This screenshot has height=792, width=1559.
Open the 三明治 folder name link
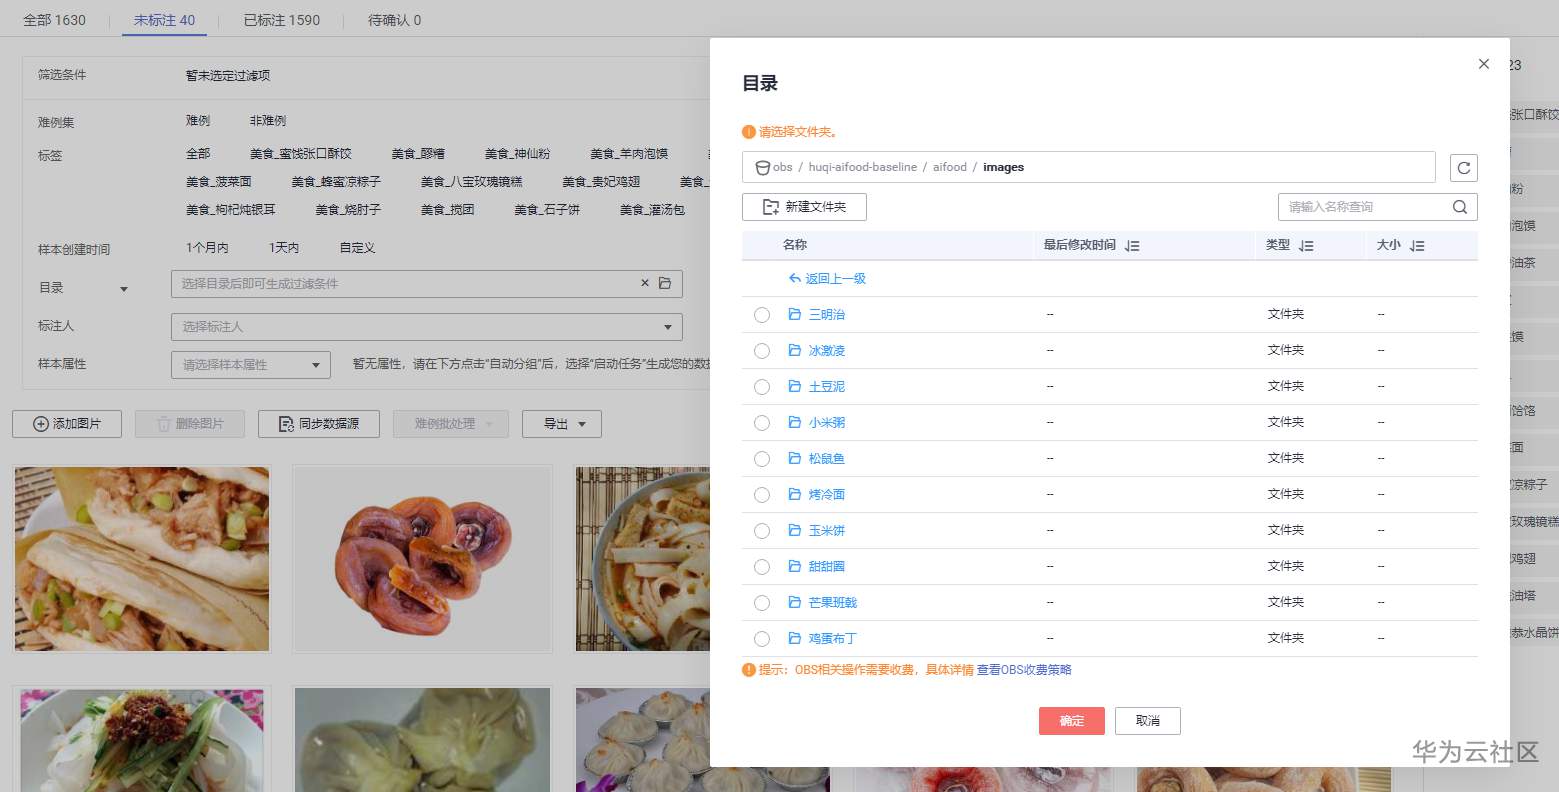tap(827, 314)
